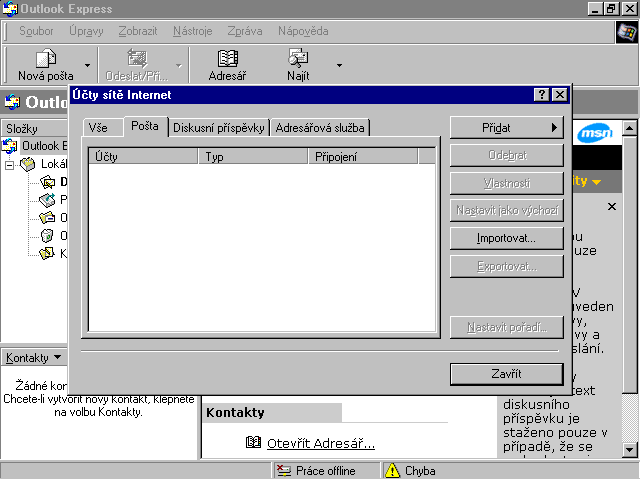Sort by the Připojení column header
This screenshot has height=480, width=640.
tap(363, 156)
